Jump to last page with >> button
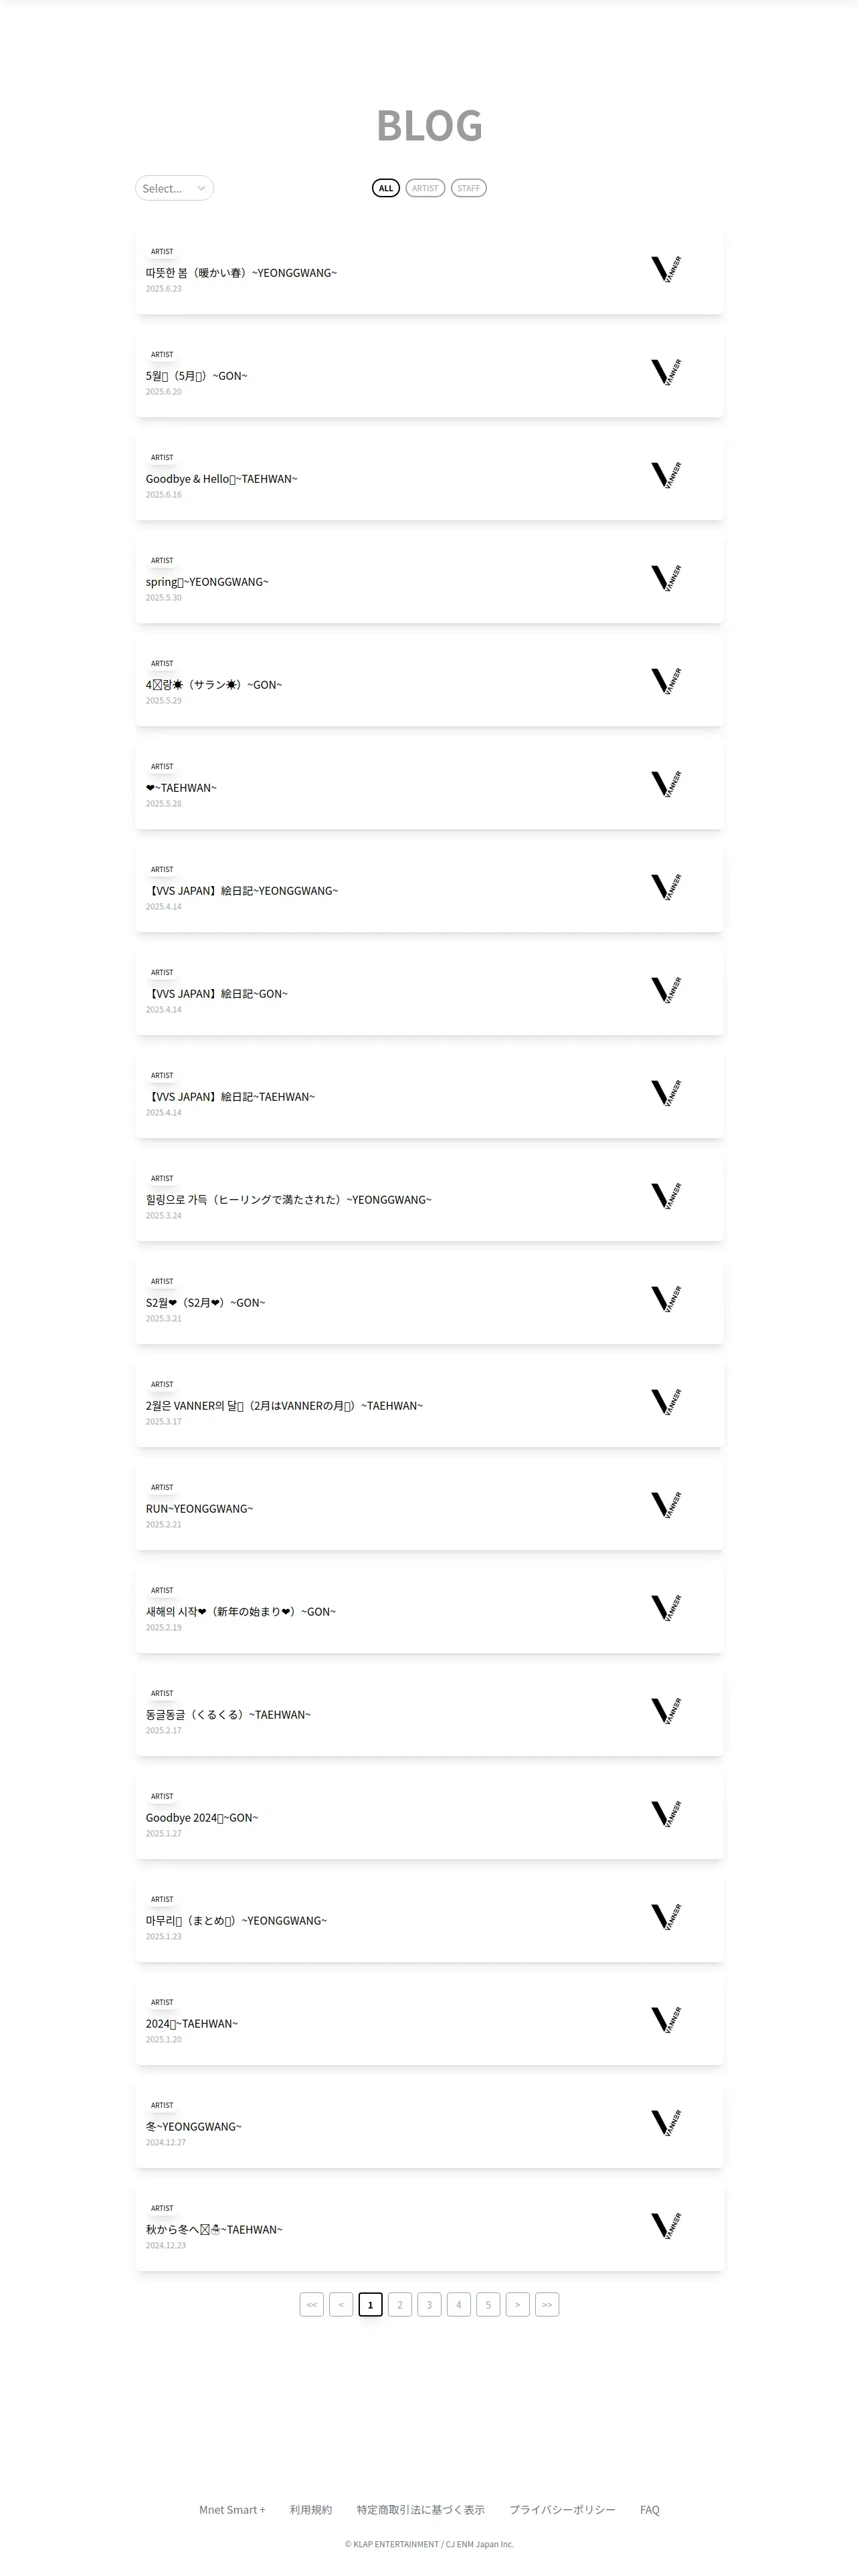 pyautogui.click(x=547, y=2304)
